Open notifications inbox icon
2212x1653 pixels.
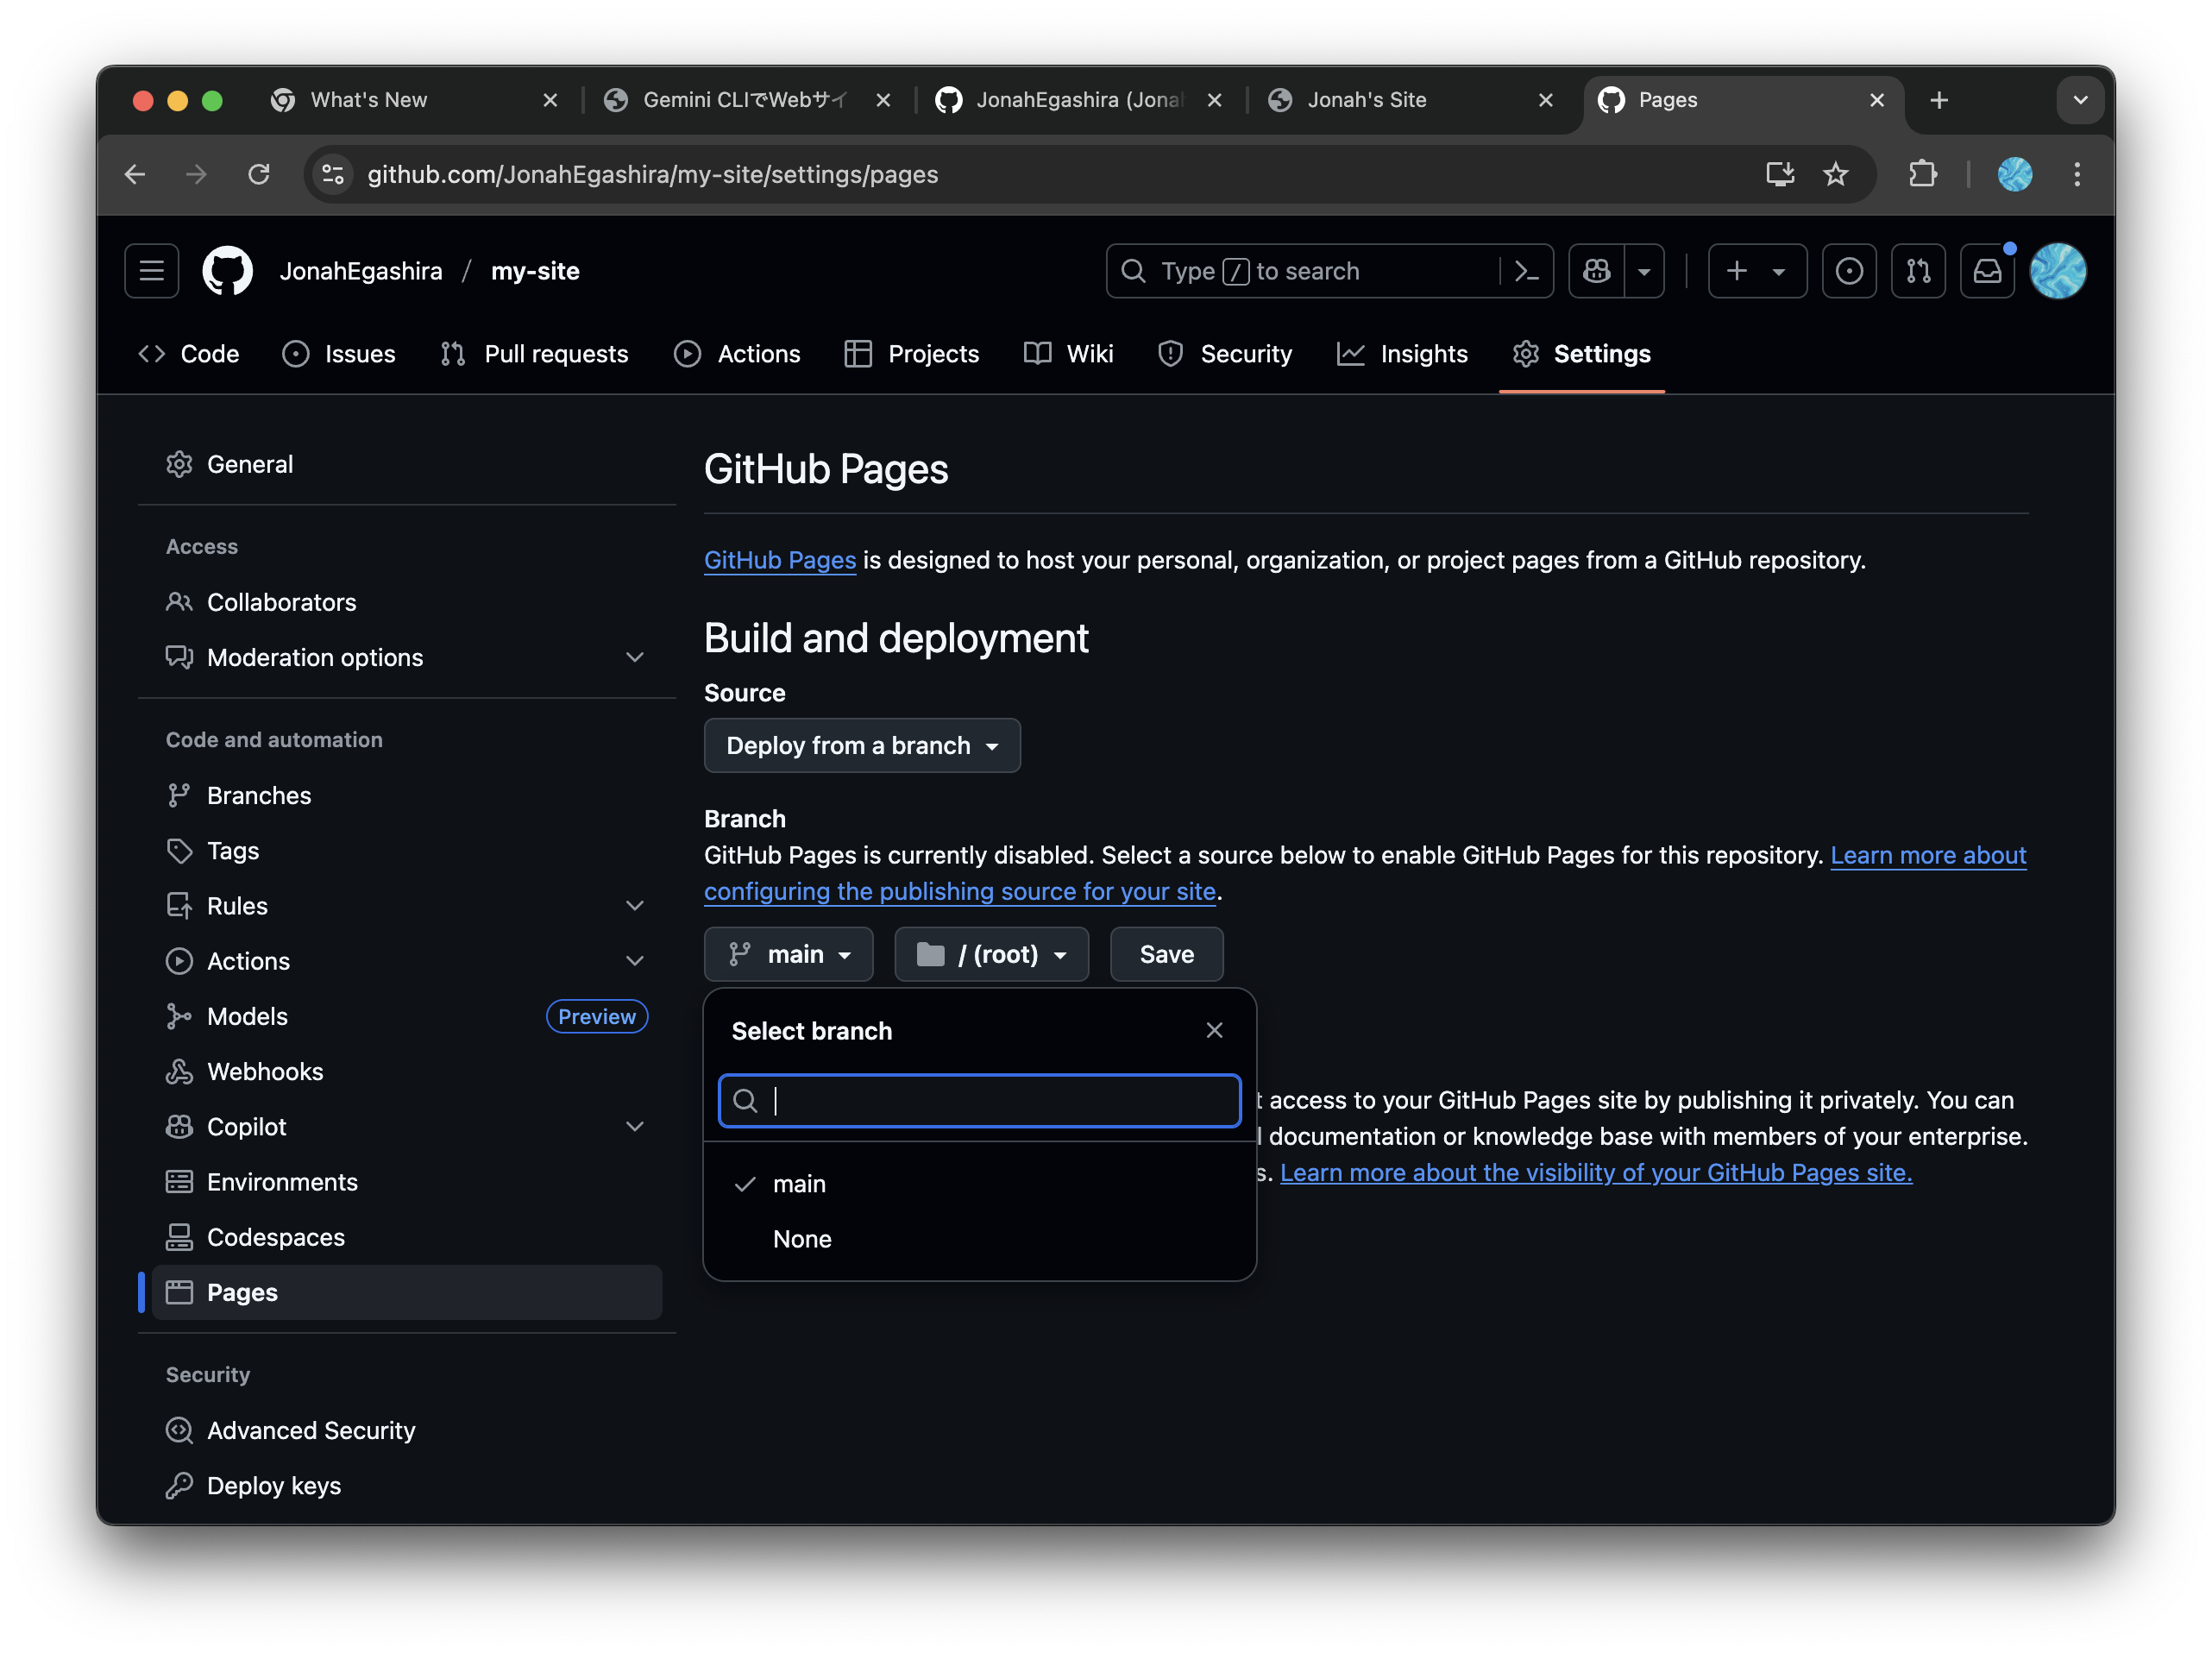tap(1988, 271)
